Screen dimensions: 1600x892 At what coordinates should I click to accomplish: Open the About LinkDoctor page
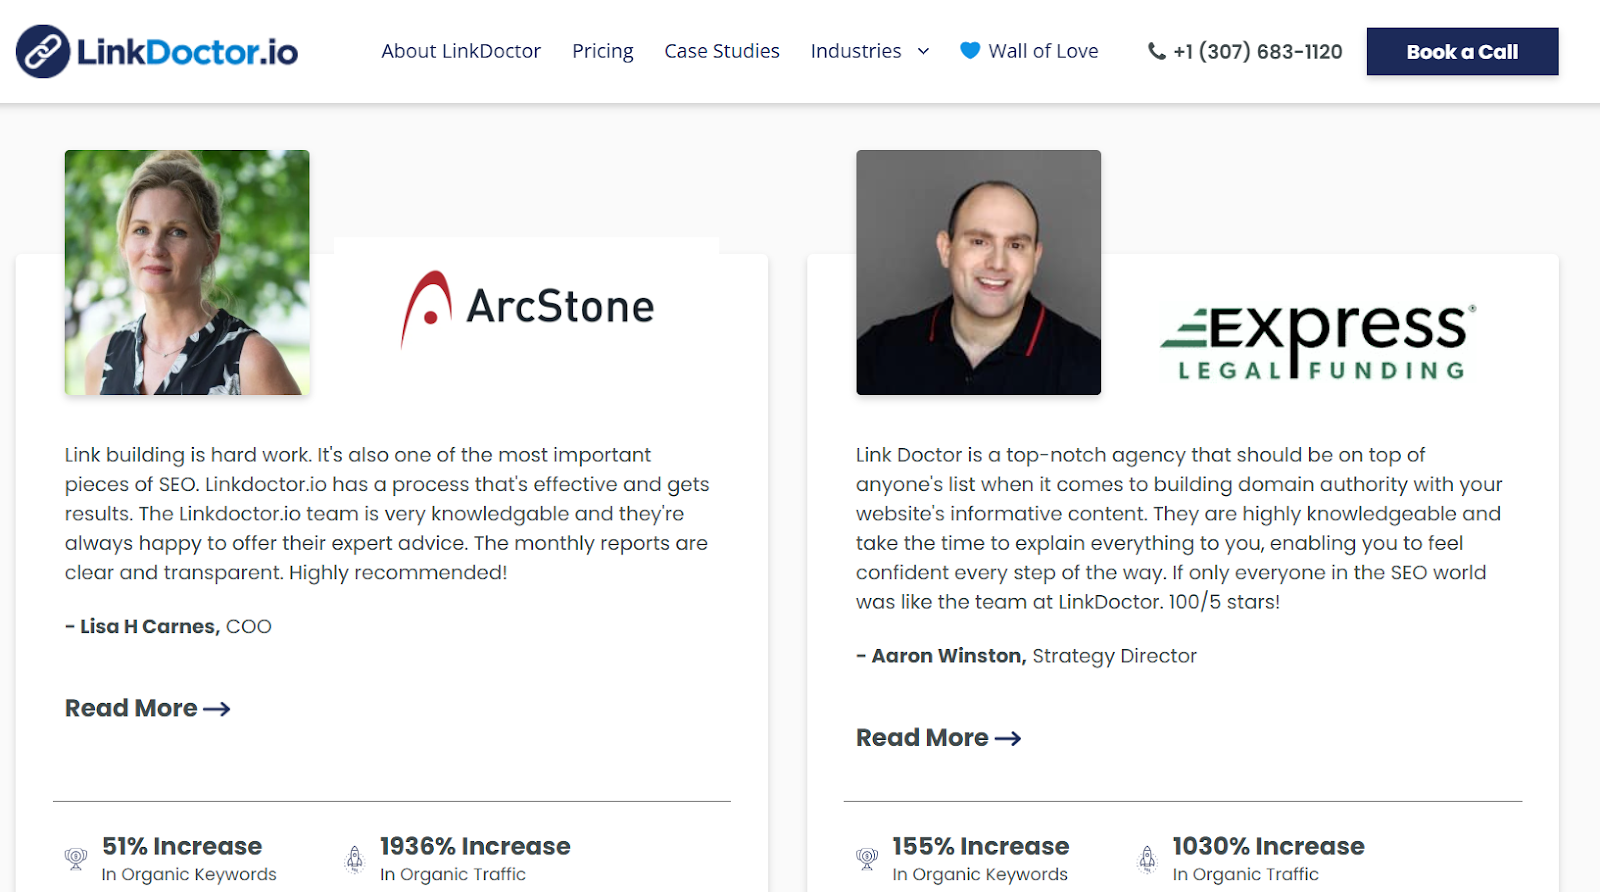click(461, 51)
